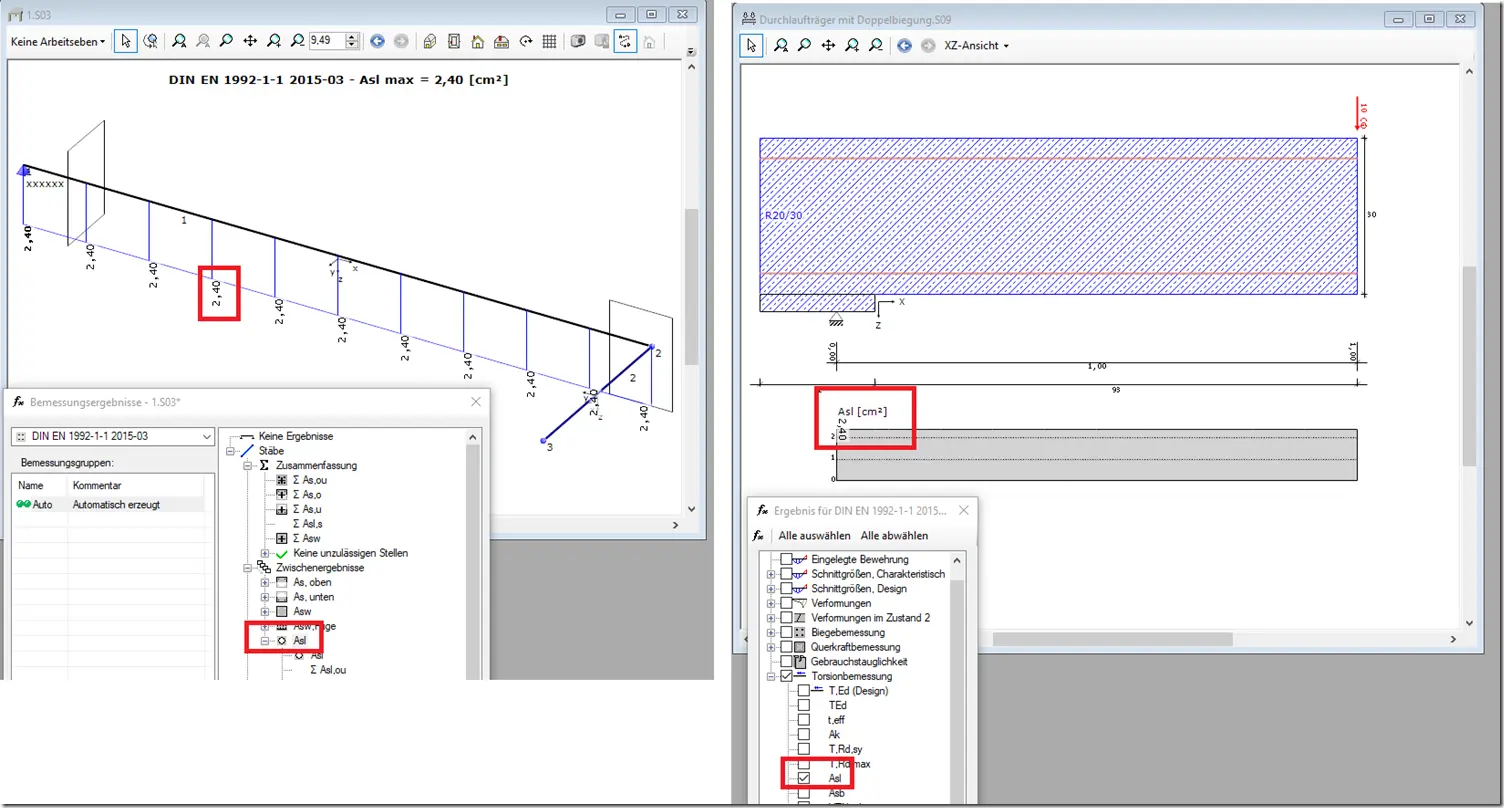Toggle the grid icon in 1.S03 toolbar

549,41
